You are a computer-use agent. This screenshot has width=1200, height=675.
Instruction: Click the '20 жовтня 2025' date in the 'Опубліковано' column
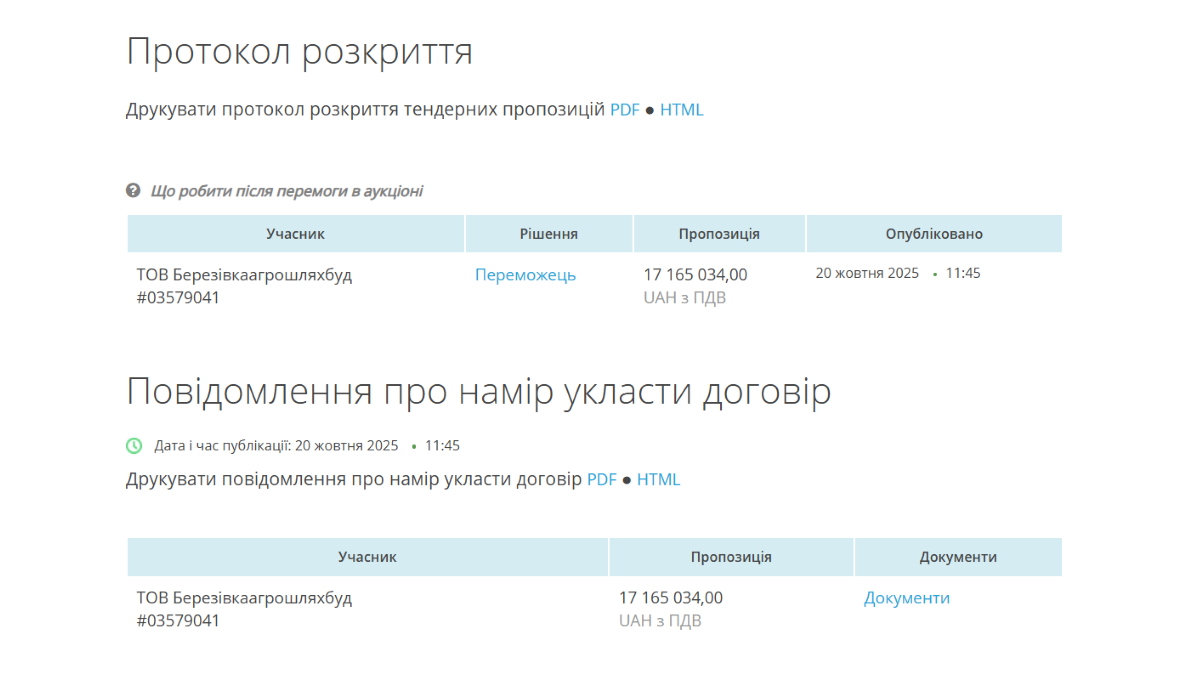[867, 273]
